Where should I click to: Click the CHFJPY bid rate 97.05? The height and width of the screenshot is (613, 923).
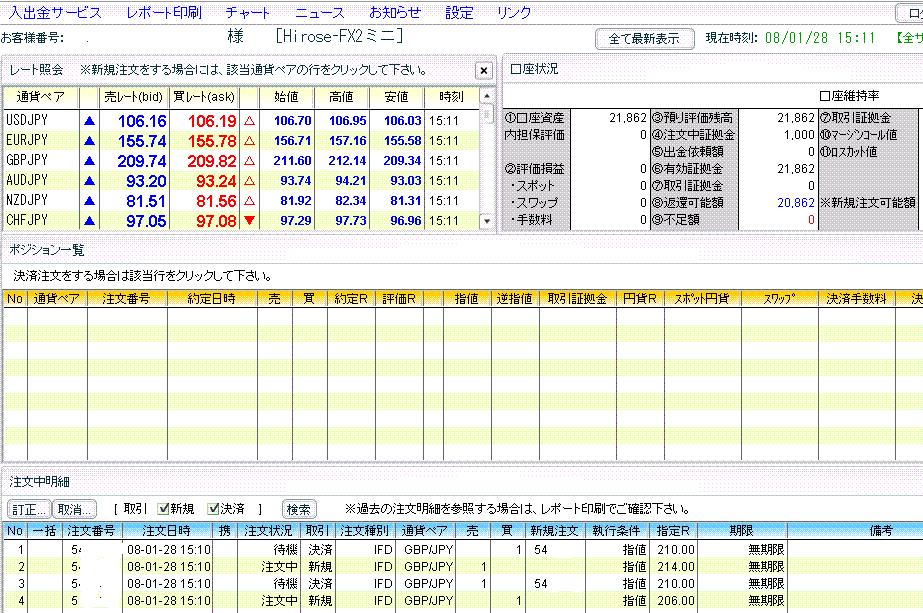pyautogui.click(x=147, y=221)
